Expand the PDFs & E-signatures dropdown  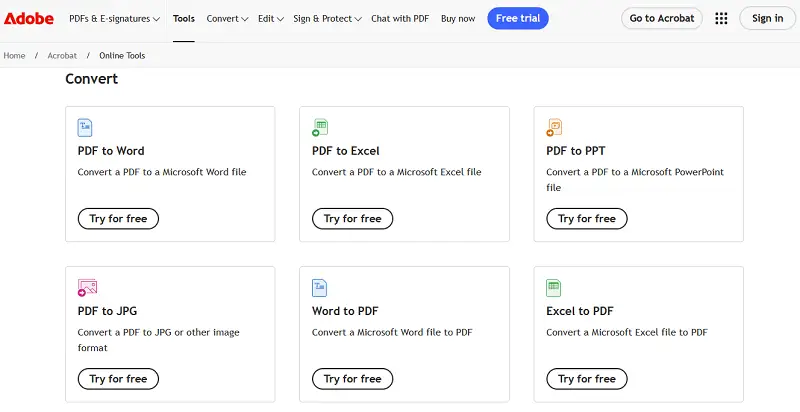pyautogui.click(x=114, y=18)
